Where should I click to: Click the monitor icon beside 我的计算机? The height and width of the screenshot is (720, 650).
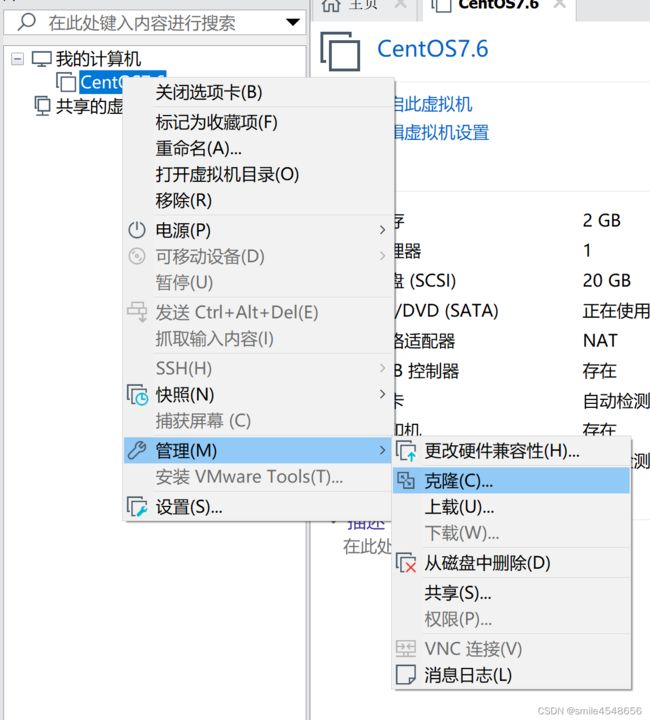[x=41, y=59]
